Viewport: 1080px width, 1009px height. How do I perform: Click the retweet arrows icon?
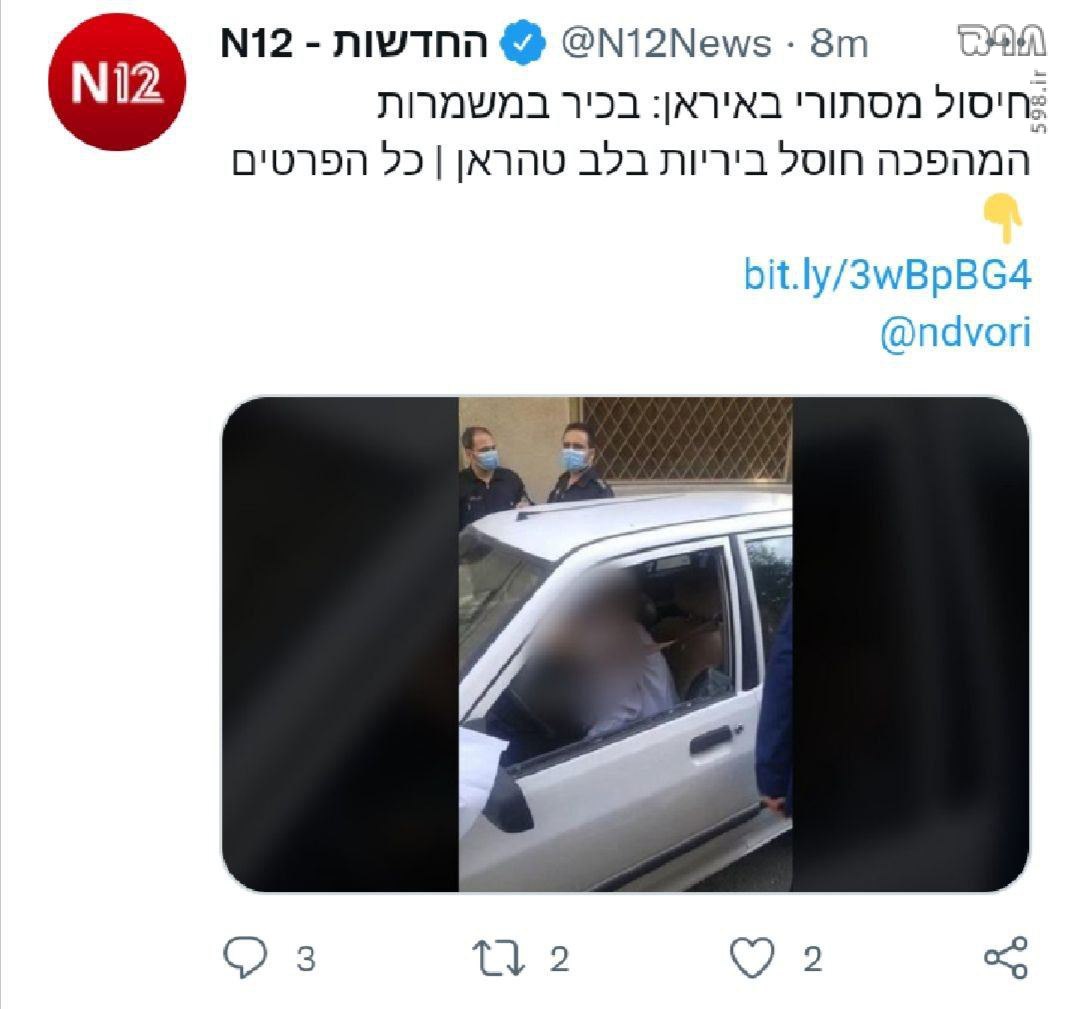point(499,959)
